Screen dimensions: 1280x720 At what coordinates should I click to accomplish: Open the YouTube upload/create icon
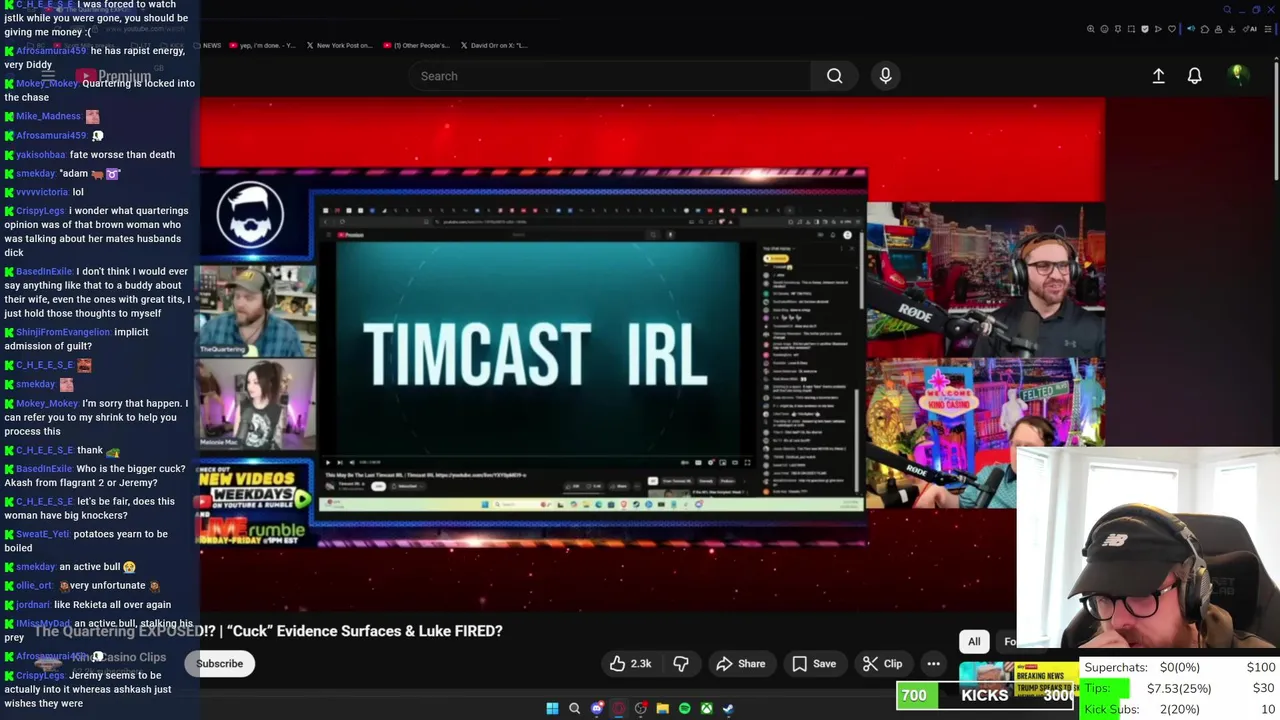pyautogui.click(x=1158, y=76)
